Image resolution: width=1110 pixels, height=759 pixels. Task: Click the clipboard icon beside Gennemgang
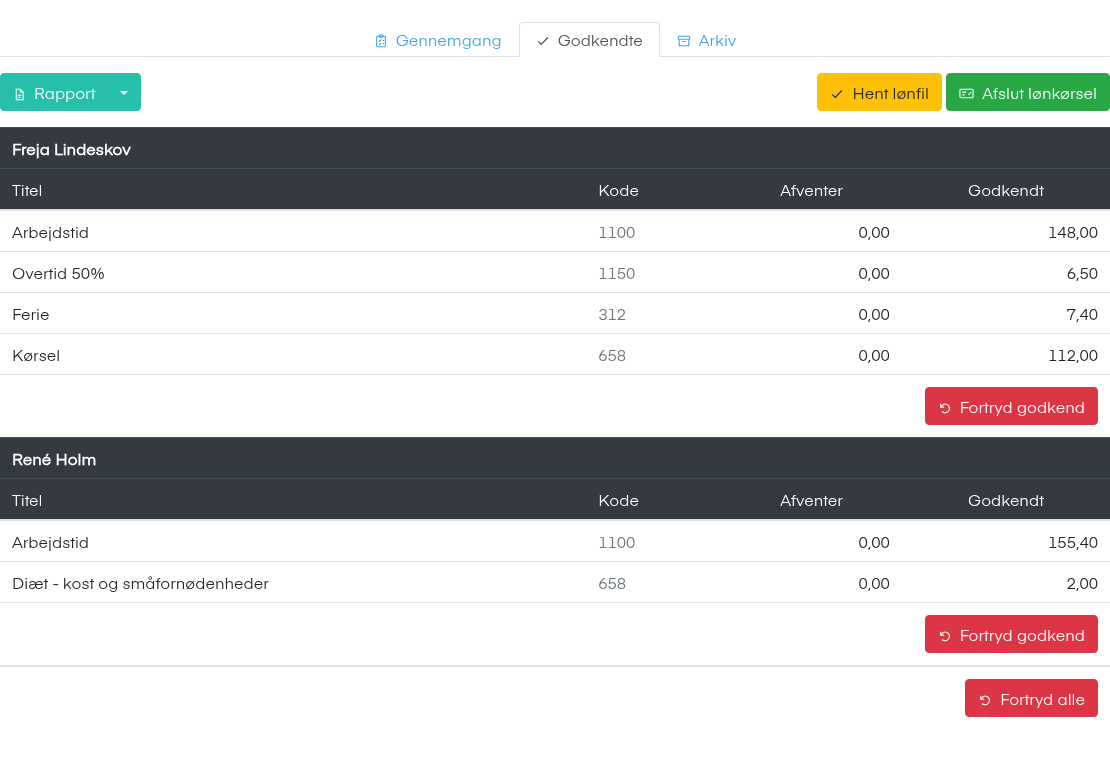click(381, 41)
